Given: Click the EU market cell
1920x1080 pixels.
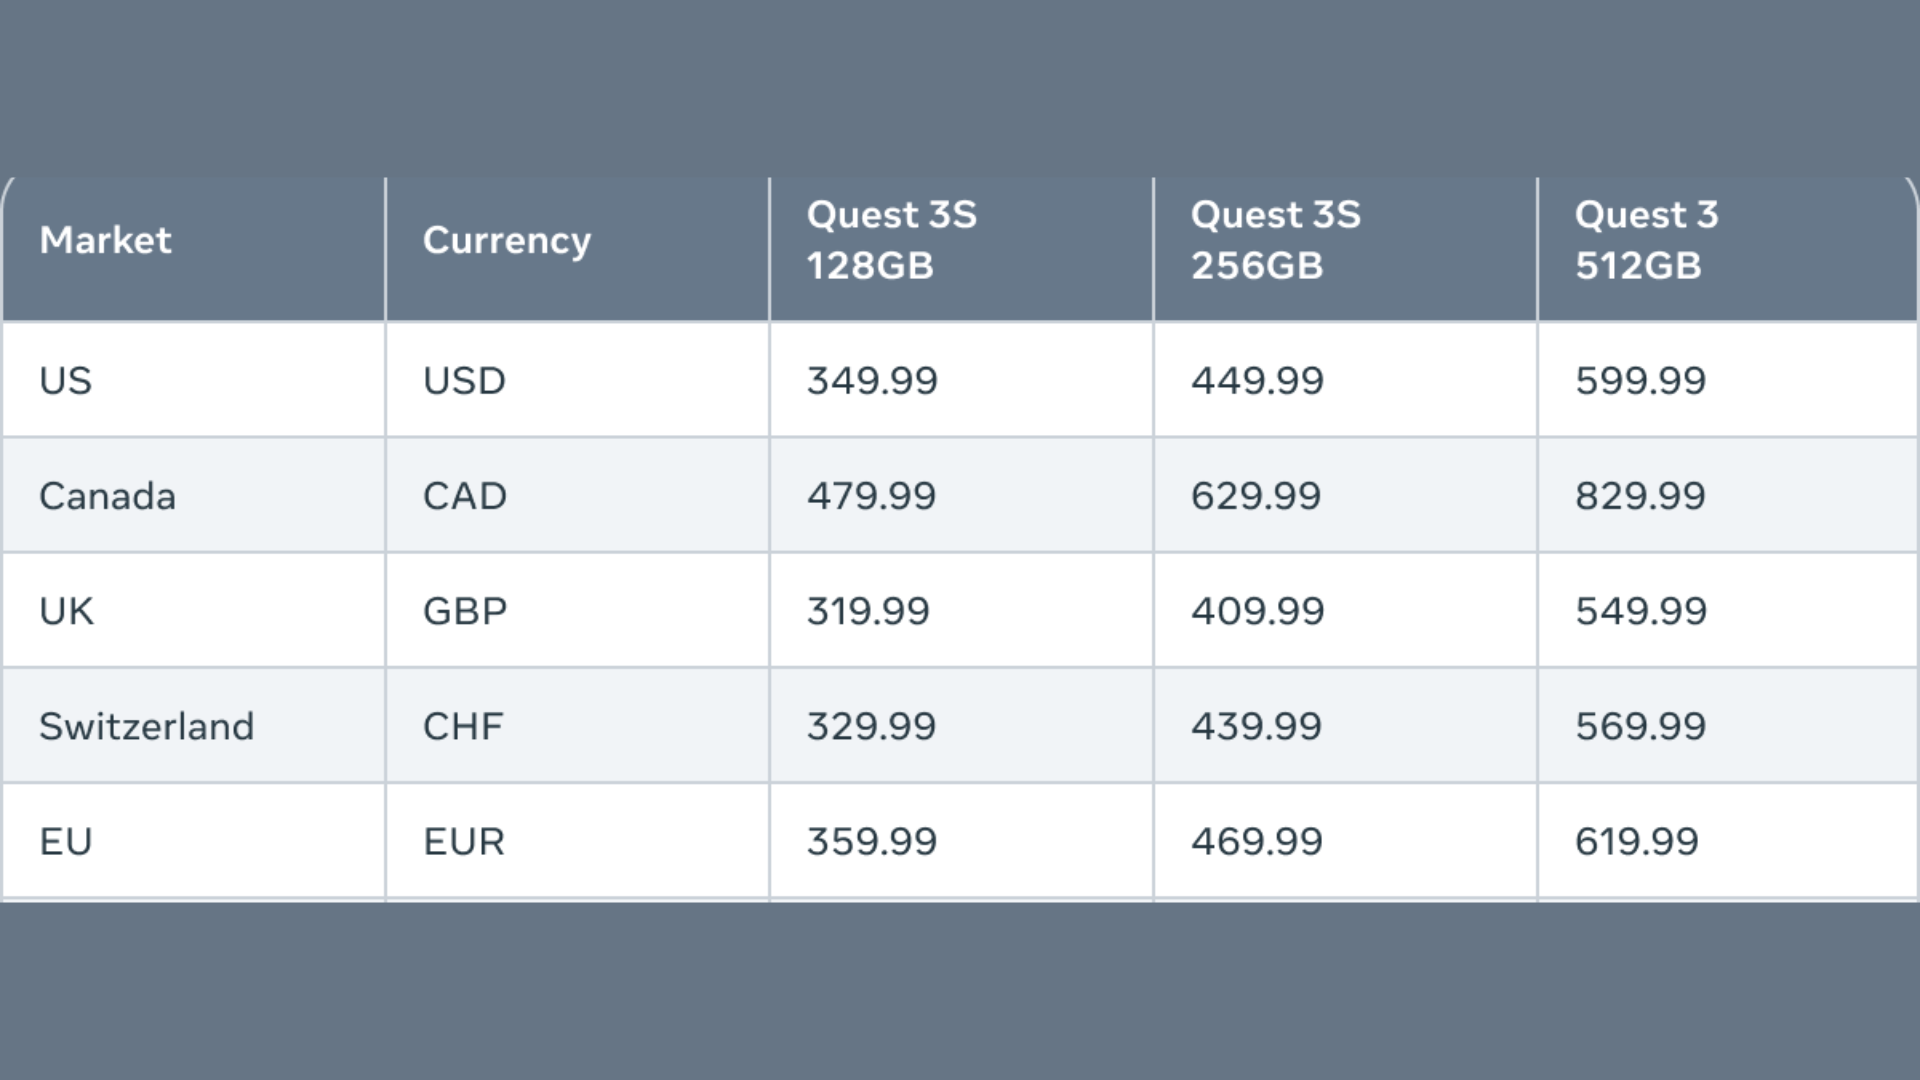Looking at the screenshot, I should tap(66, 841).
